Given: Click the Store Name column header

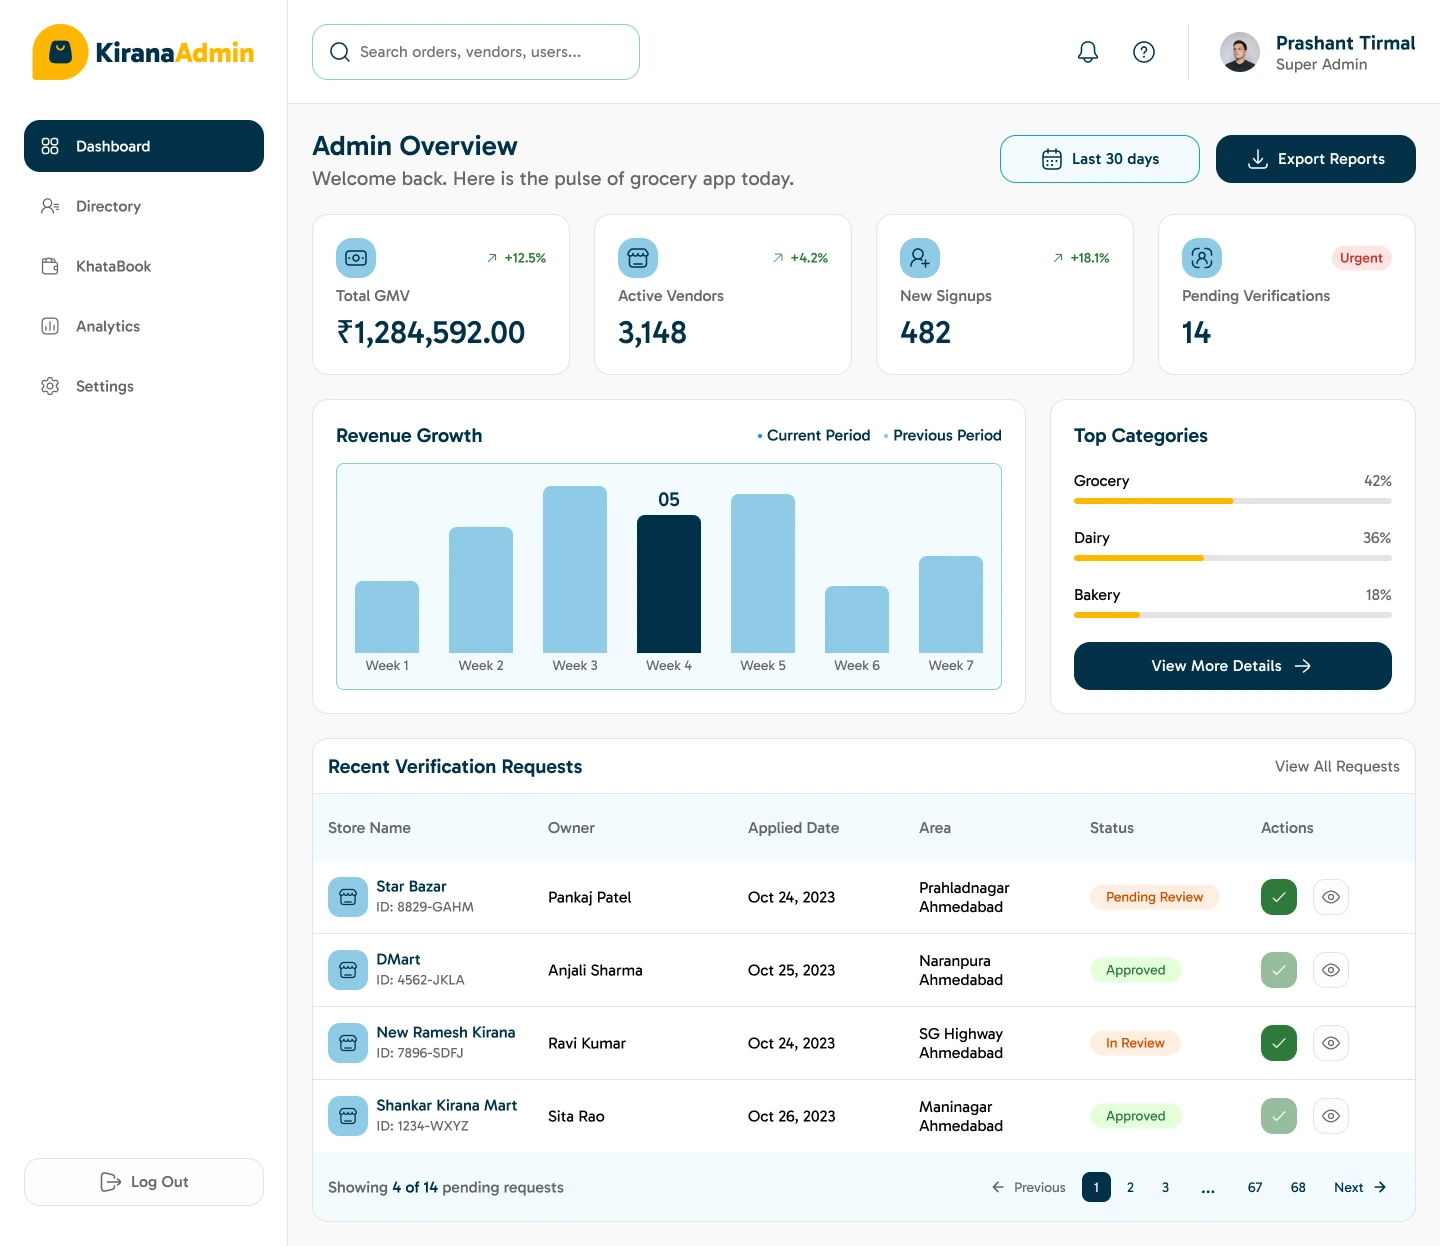Looking at the screenshot, I should [369, 828].
